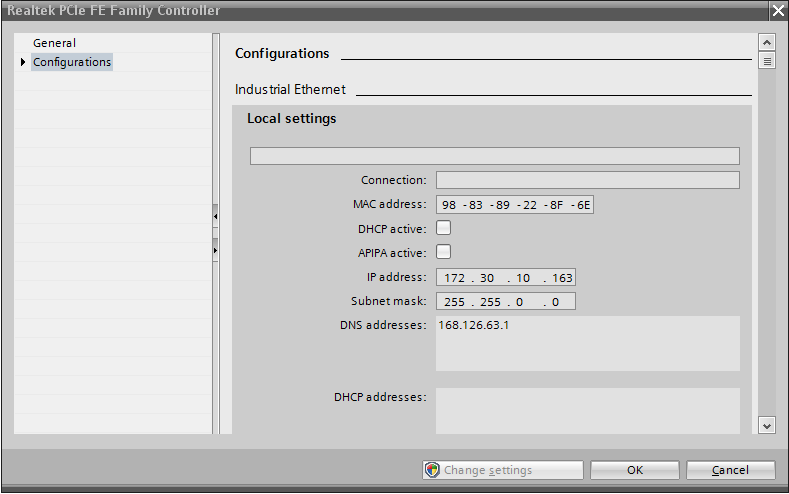Collapse the navigation pane with left arrow
The width and height of the screenshot is (789, 494).
point(215,216)
